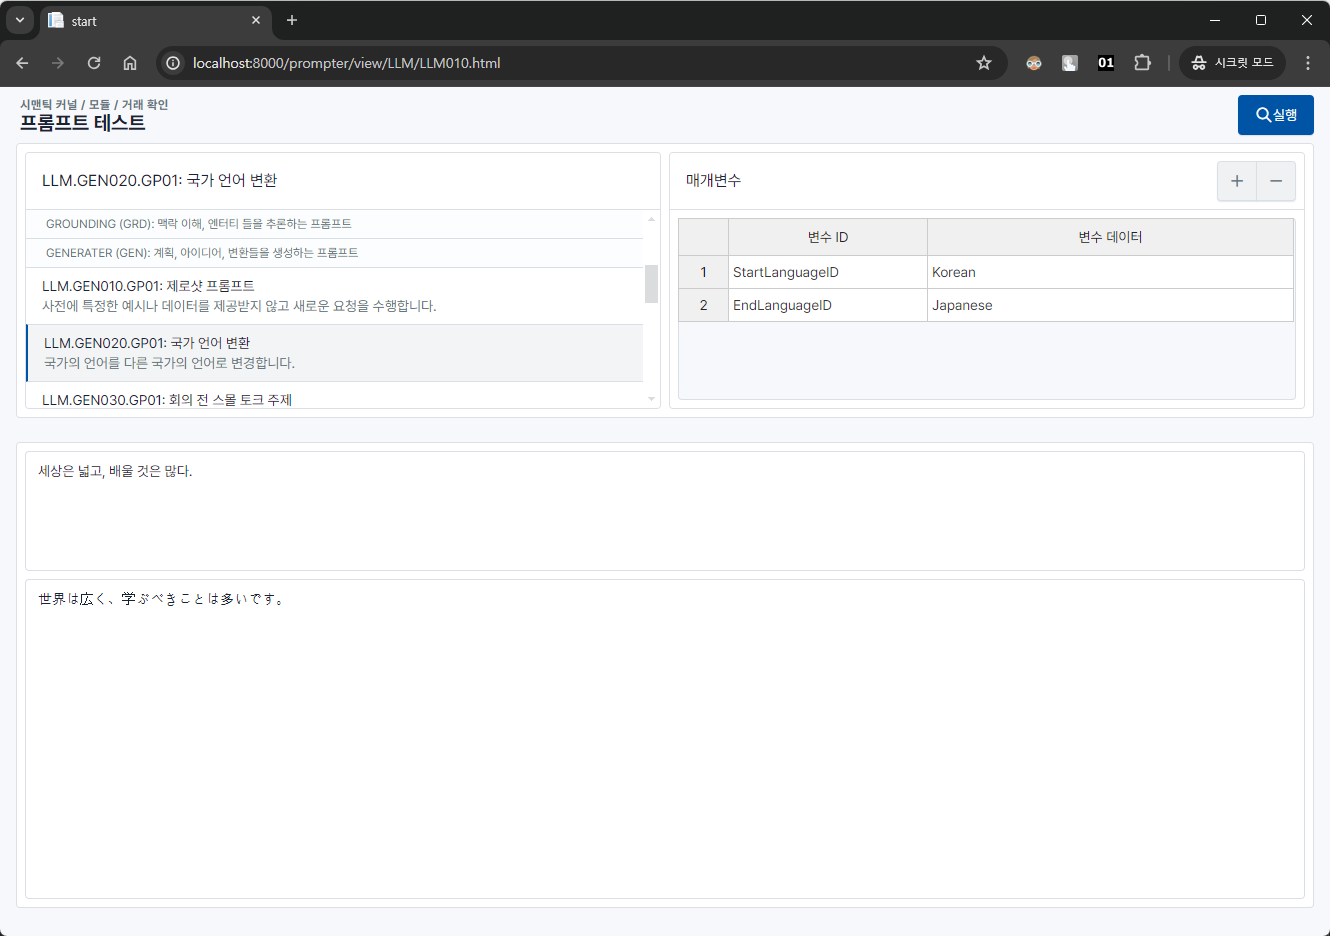
Task: Reload the current page
Action: (x=94, y=63)
